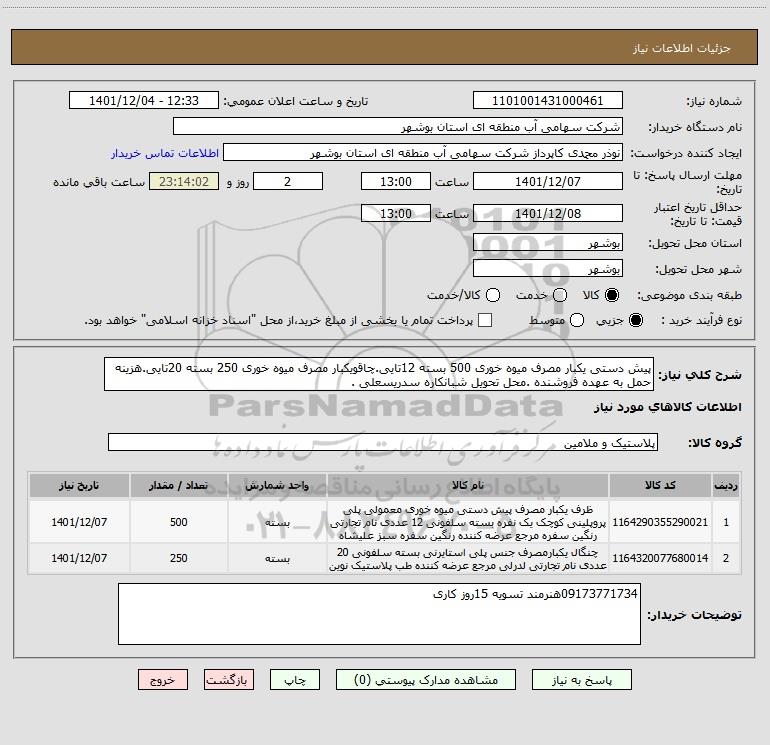Click the چاپ print button
This screenshot has width=770, height=745.
pos(295,680)
